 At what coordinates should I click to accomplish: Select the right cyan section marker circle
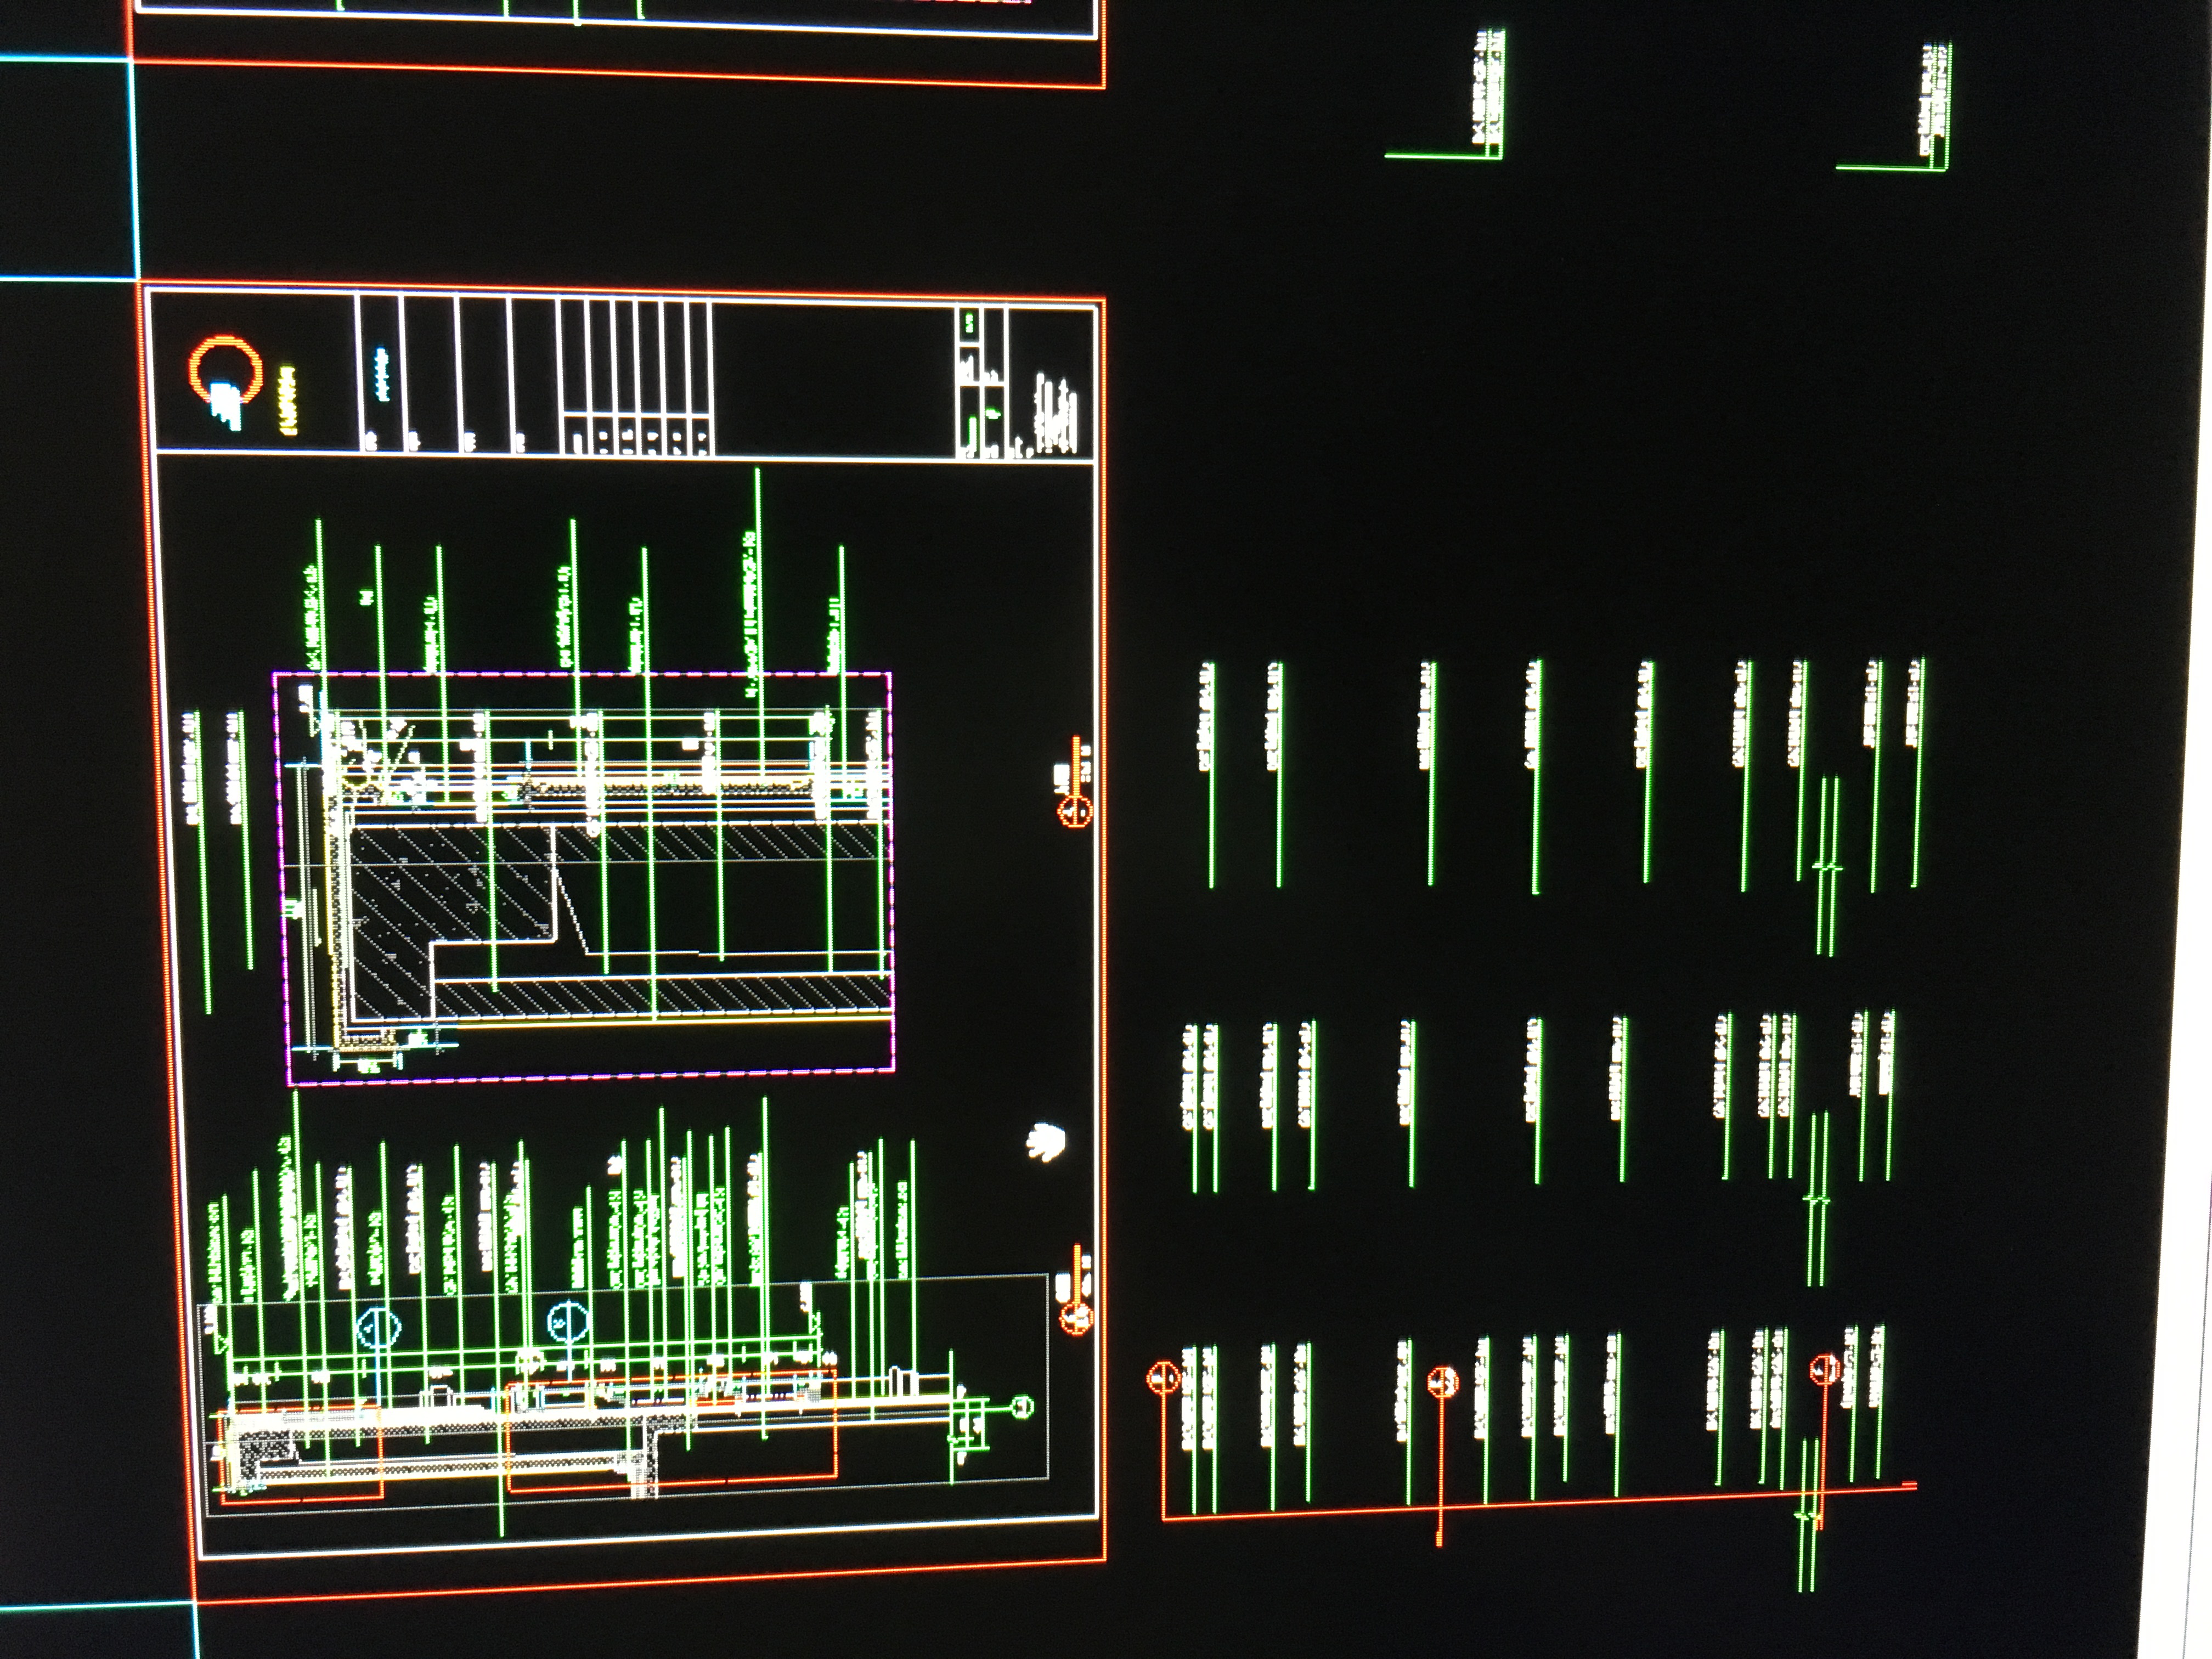[568, 1322]
